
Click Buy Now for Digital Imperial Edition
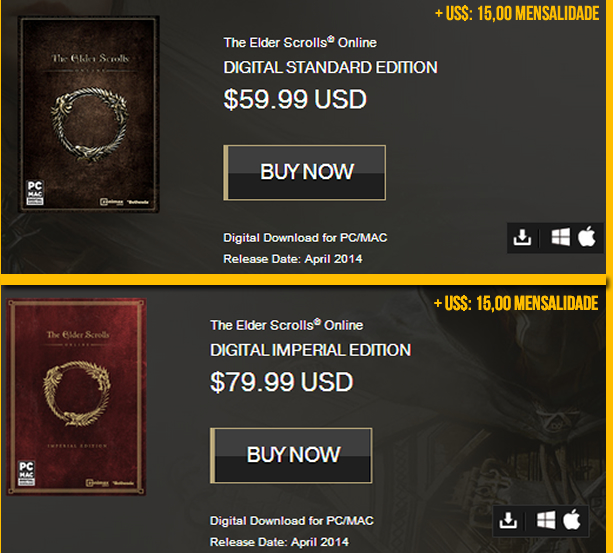(291, 455)
